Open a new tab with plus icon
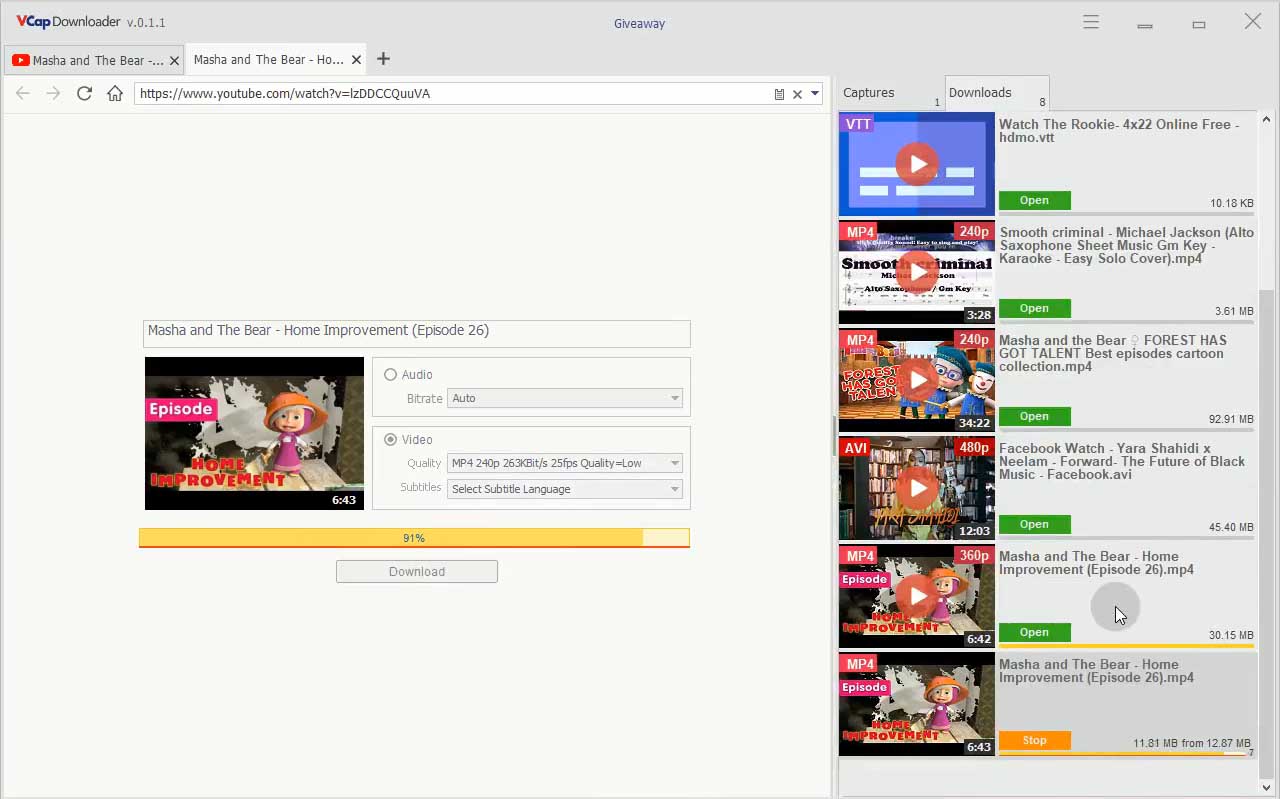The height and width of the screenshot is (799, 1280). [383, 59]
